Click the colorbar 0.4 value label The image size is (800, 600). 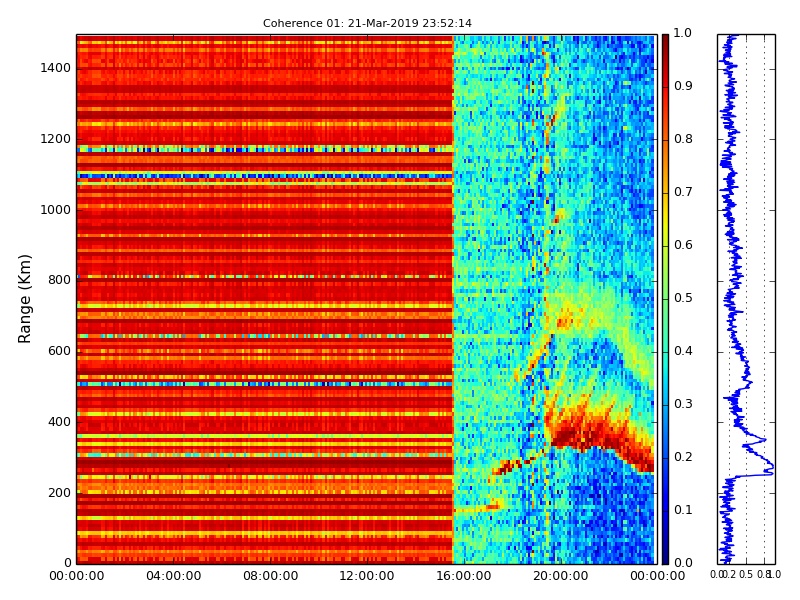pyautogui.click(x=683, y=351)
